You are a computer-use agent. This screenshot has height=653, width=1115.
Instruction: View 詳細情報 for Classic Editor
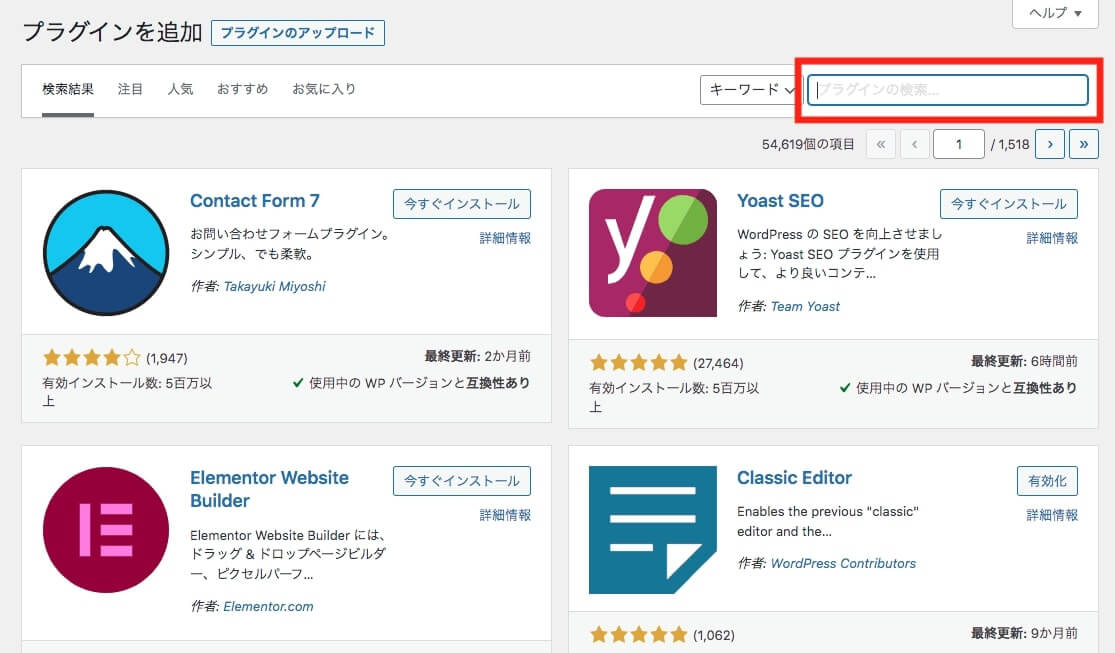point(1052,515)
